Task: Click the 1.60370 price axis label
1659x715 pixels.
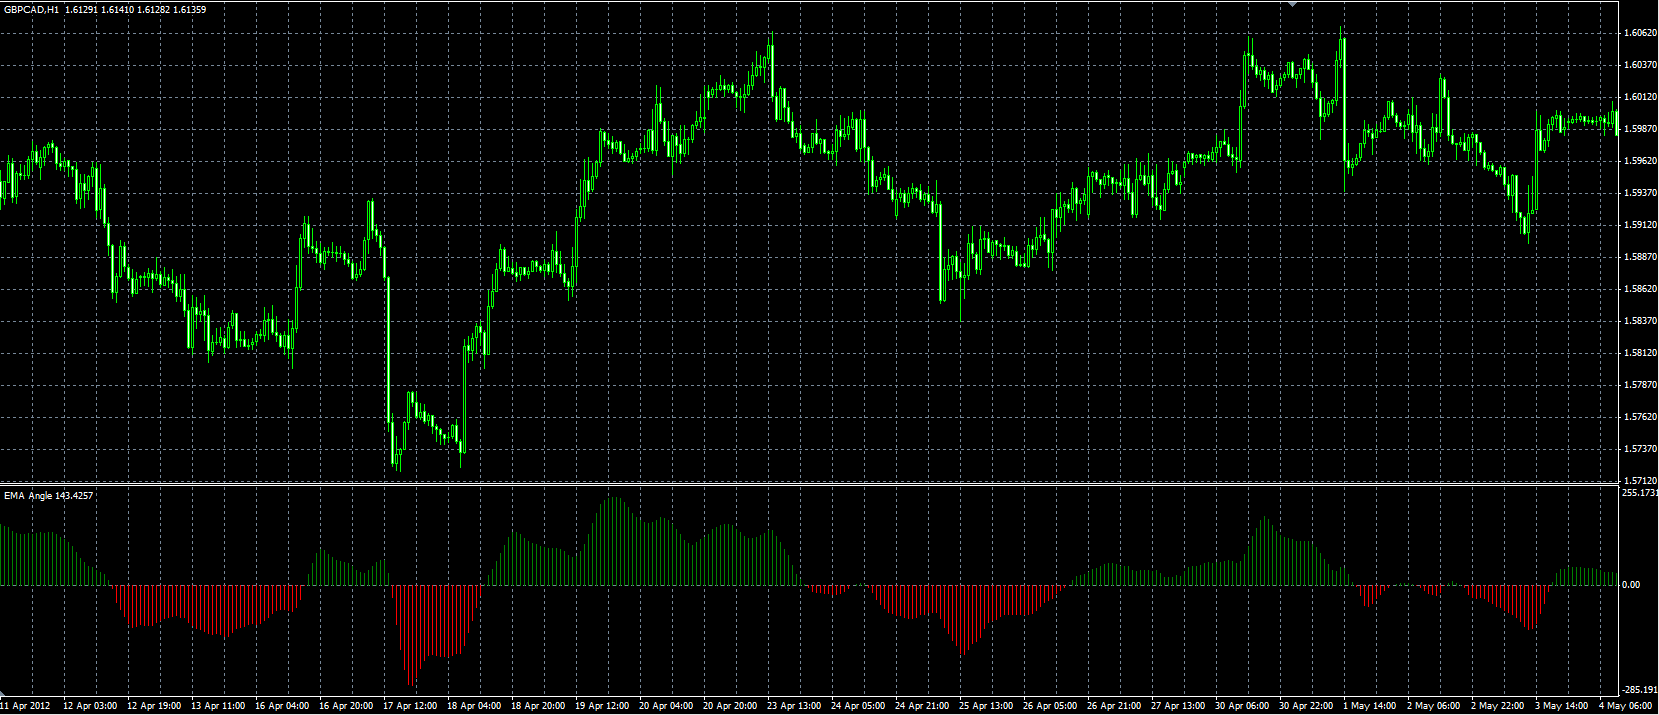Action: pyautogui.click(x=1640, y=65)
